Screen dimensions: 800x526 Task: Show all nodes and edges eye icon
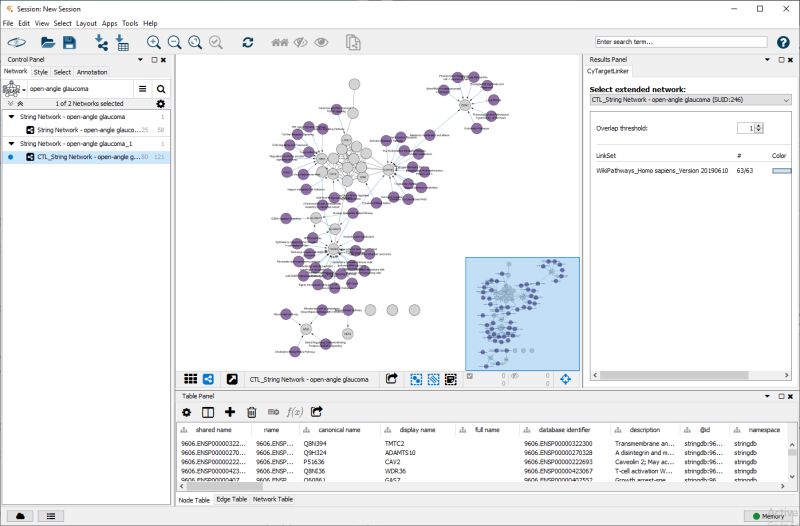[321, 42]
